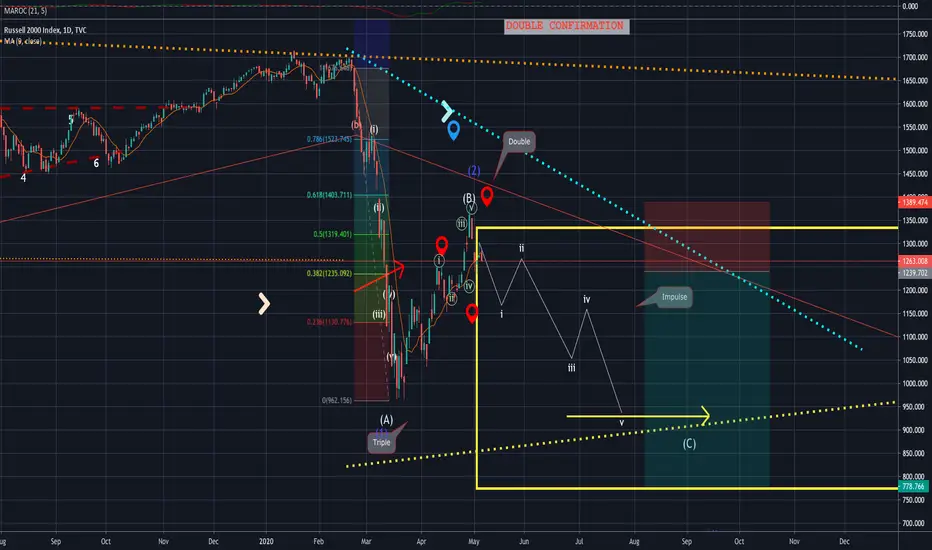Select the blue (2) wave label

click(474, 171)
